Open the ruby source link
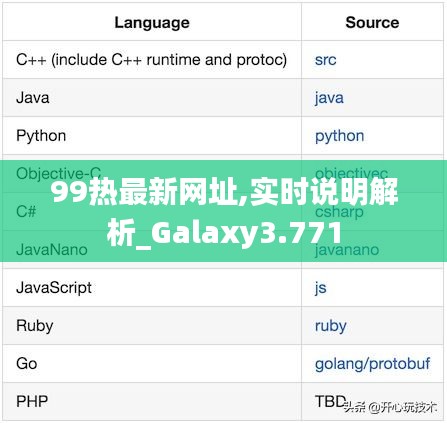 pos(331,326)
